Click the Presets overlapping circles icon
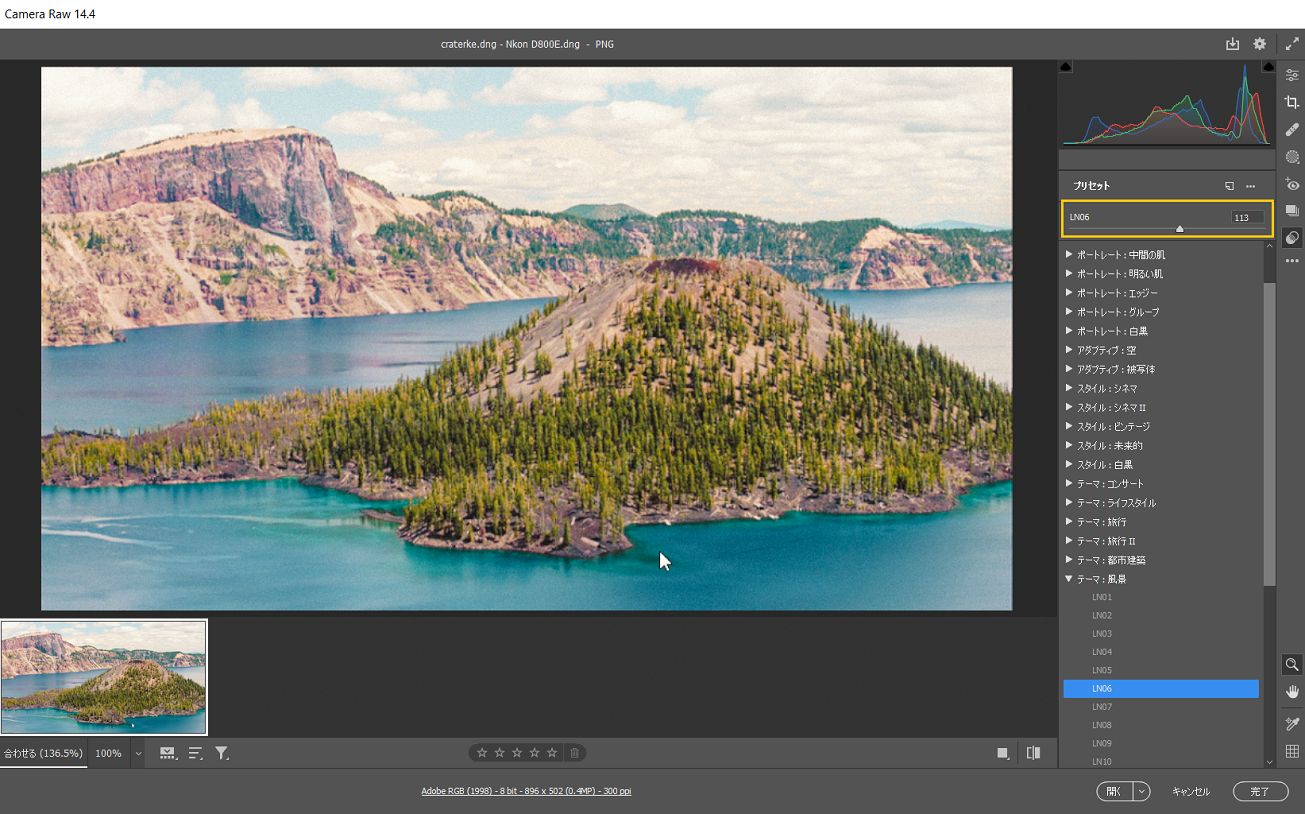This screenshot has width=1305, height=814. 1292,238
